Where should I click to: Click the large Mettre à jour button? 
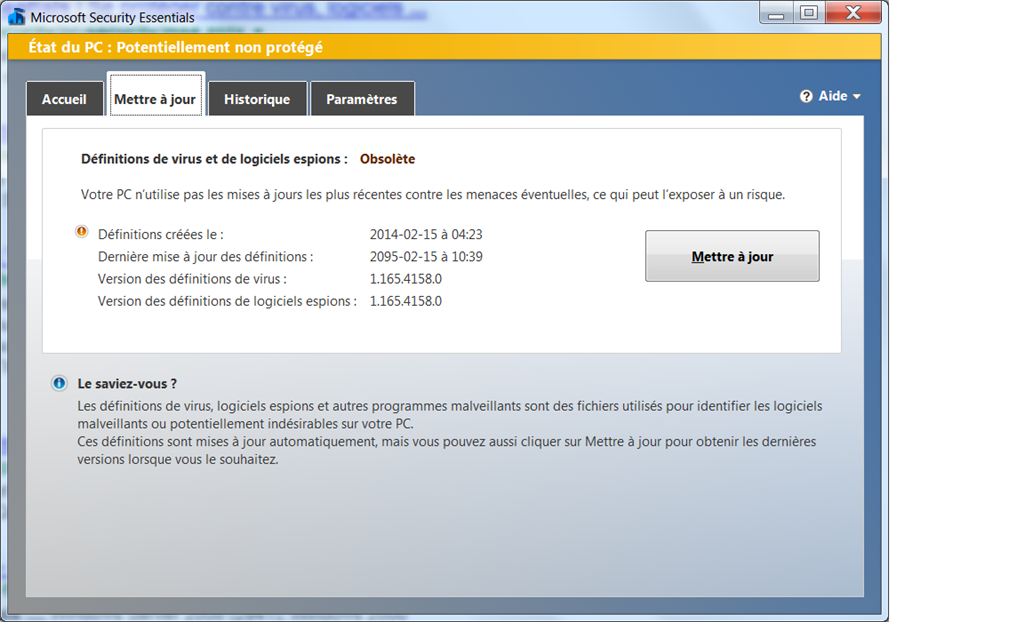click(732, 256)
